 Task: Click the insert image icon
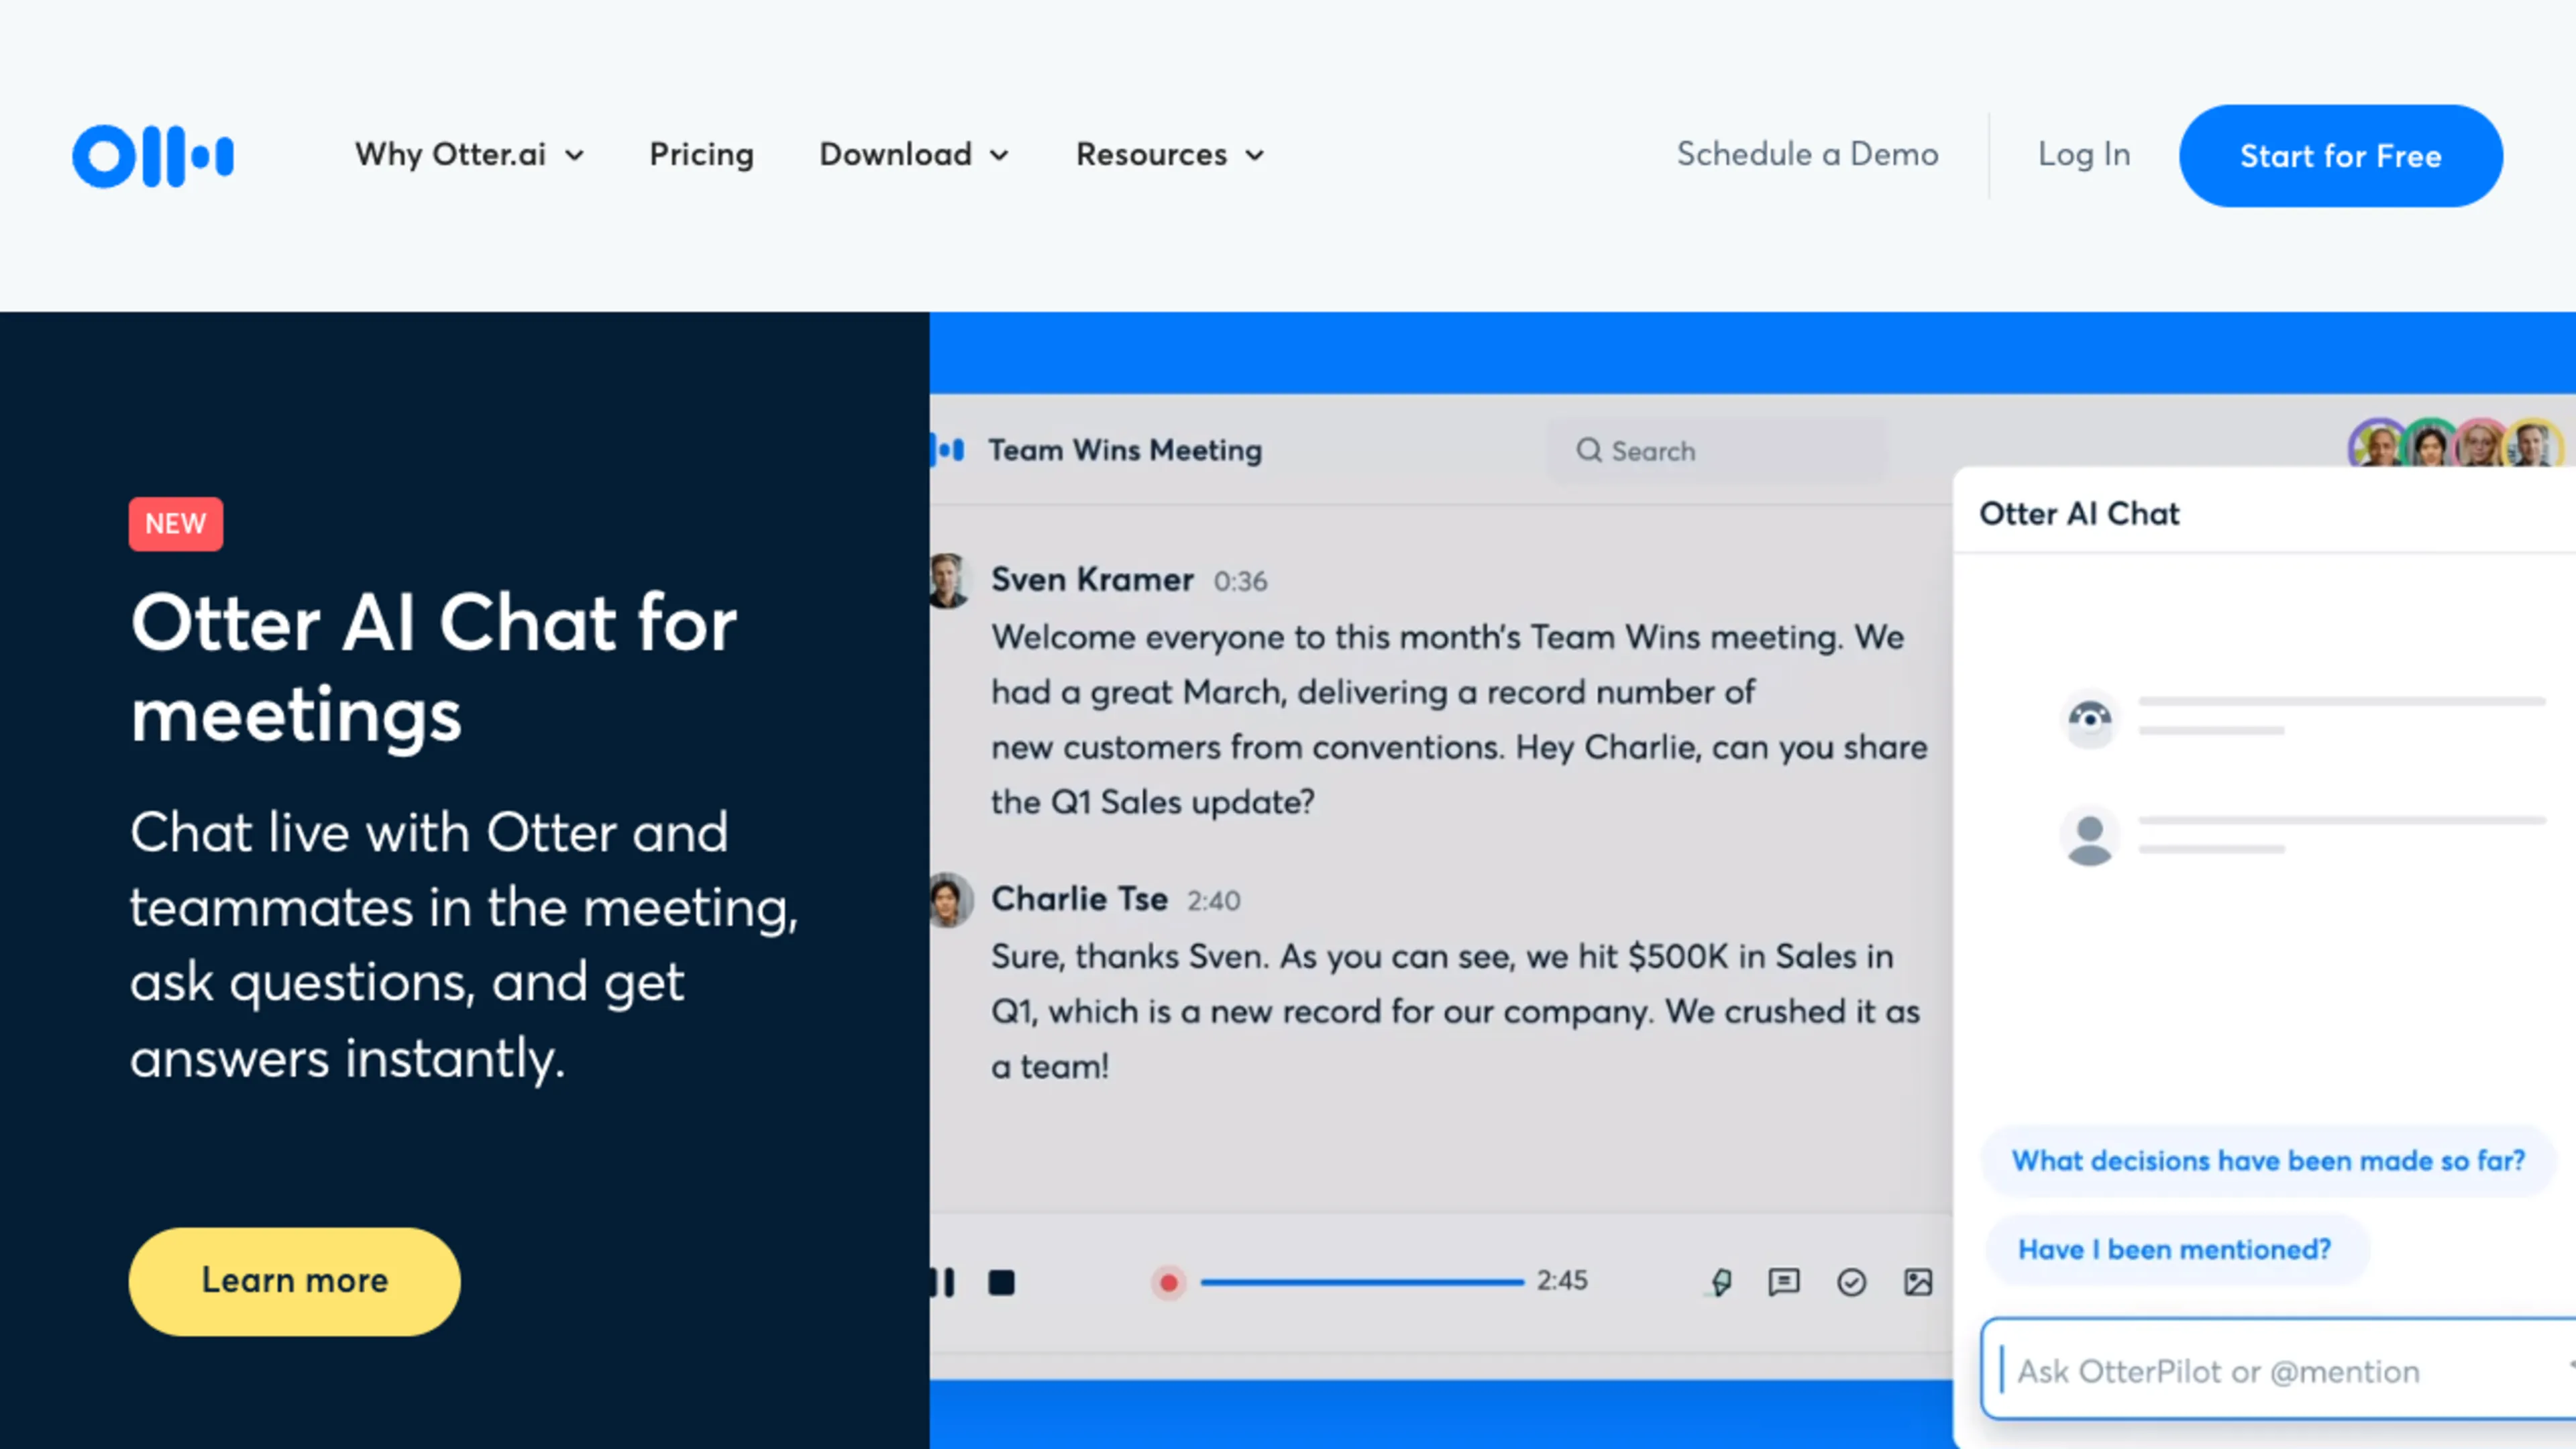(x=1918, y=1283)
